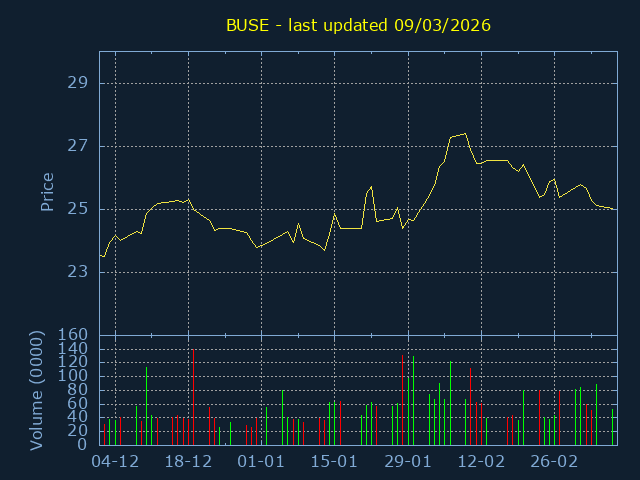Select the 18-12 date label
The image size is (640, 480).
(x=188, y=462)
